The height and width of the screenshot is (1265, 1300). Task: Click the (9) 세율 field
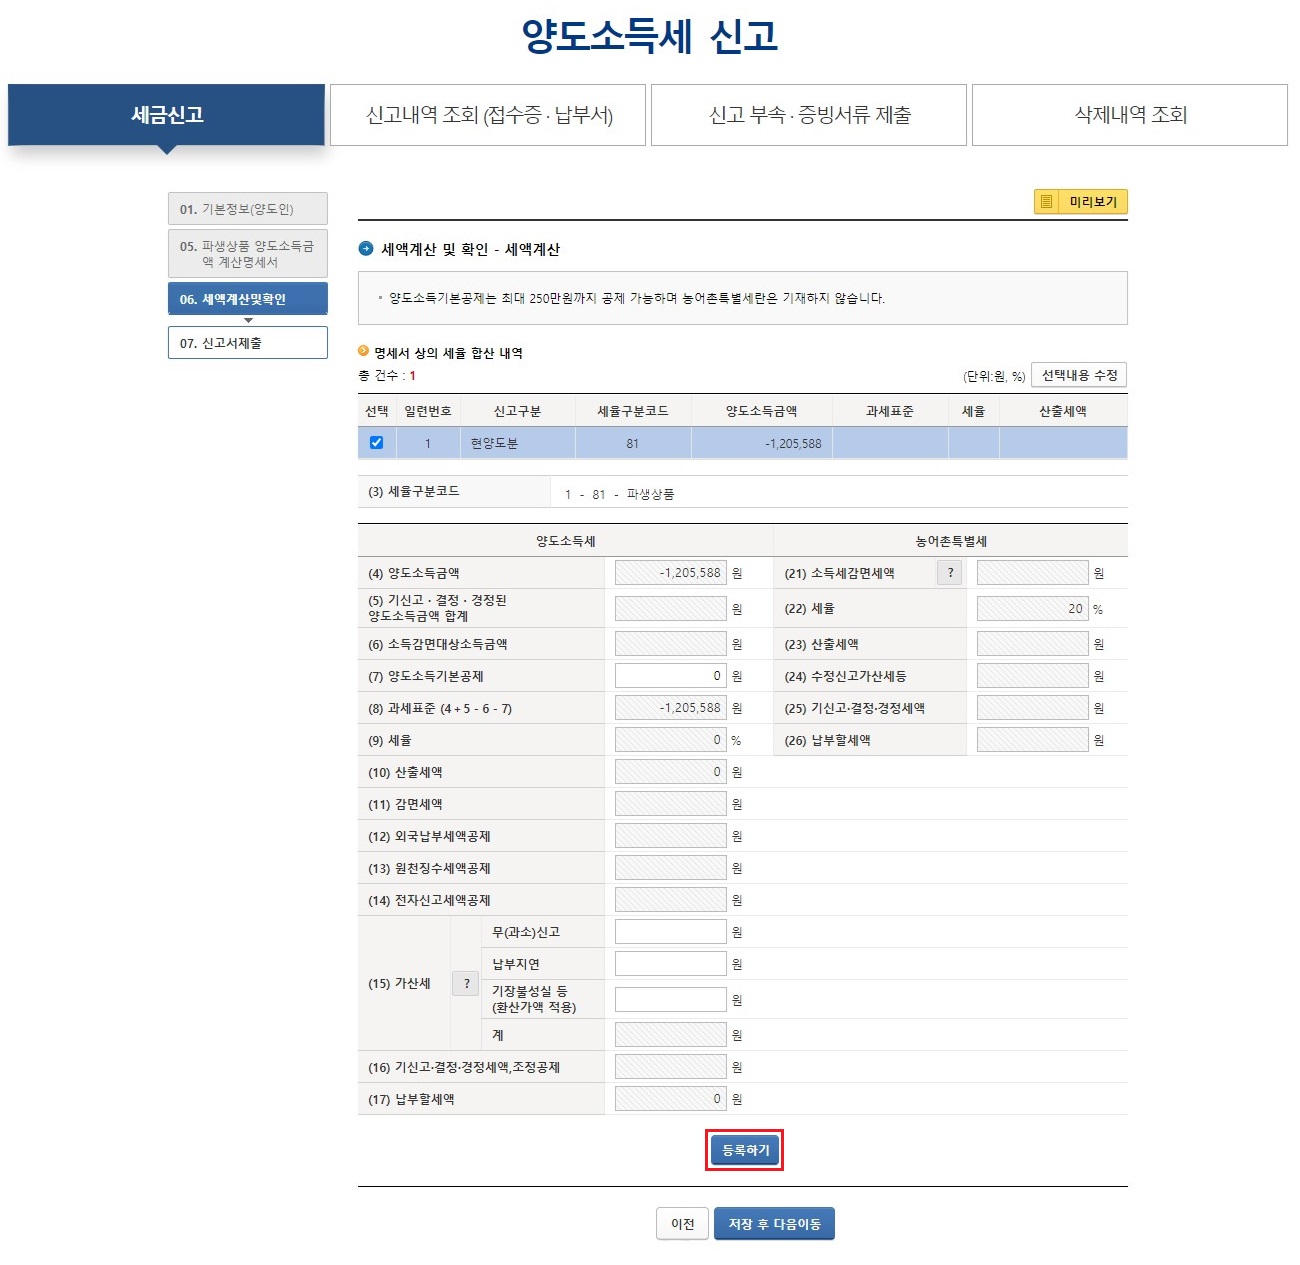click(x=670, y=740)
